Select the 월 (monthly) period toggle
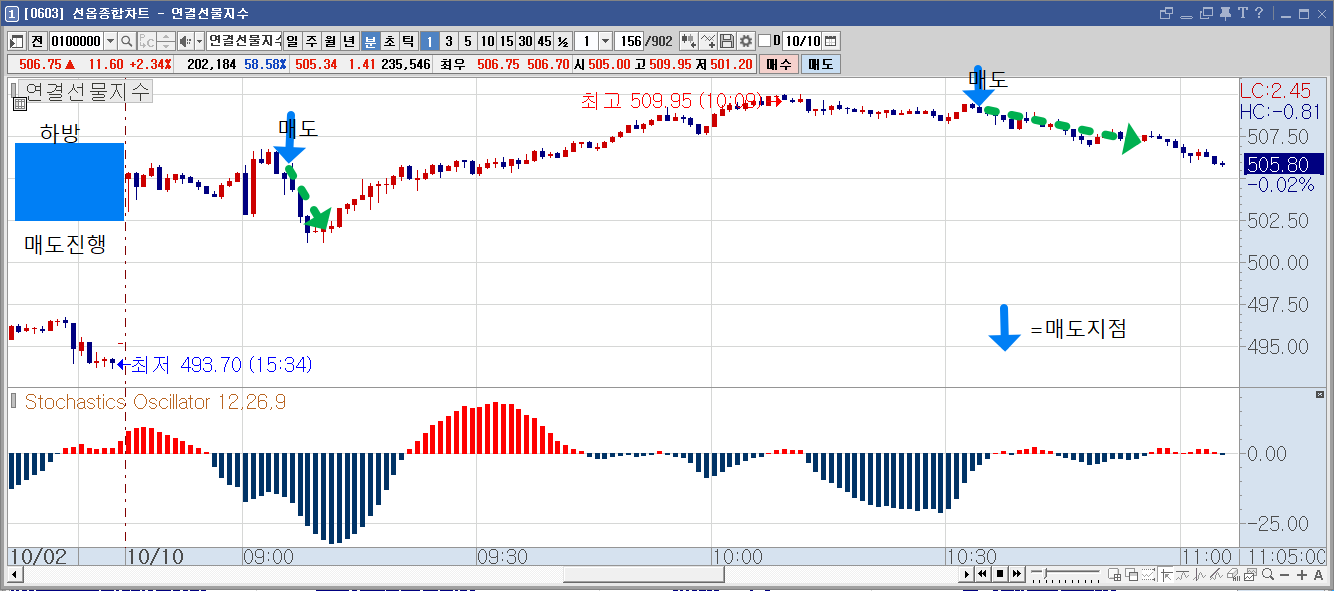Viewport: 1334px width, 591px height. (x=330, y=41)
